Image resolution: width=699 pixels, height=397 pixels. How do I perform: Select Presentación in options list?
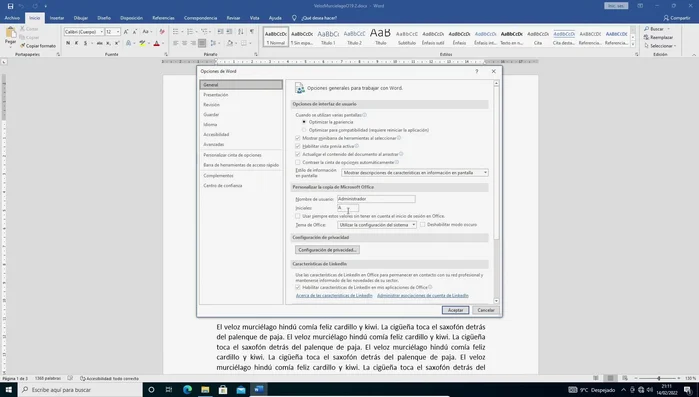tap(241, 95)
